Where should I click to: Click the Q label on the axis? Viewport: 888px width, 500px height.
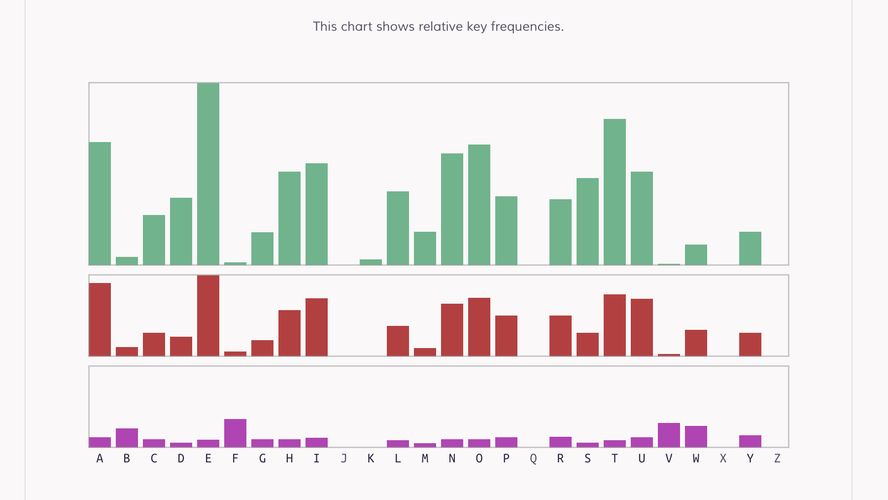[533, 459]
